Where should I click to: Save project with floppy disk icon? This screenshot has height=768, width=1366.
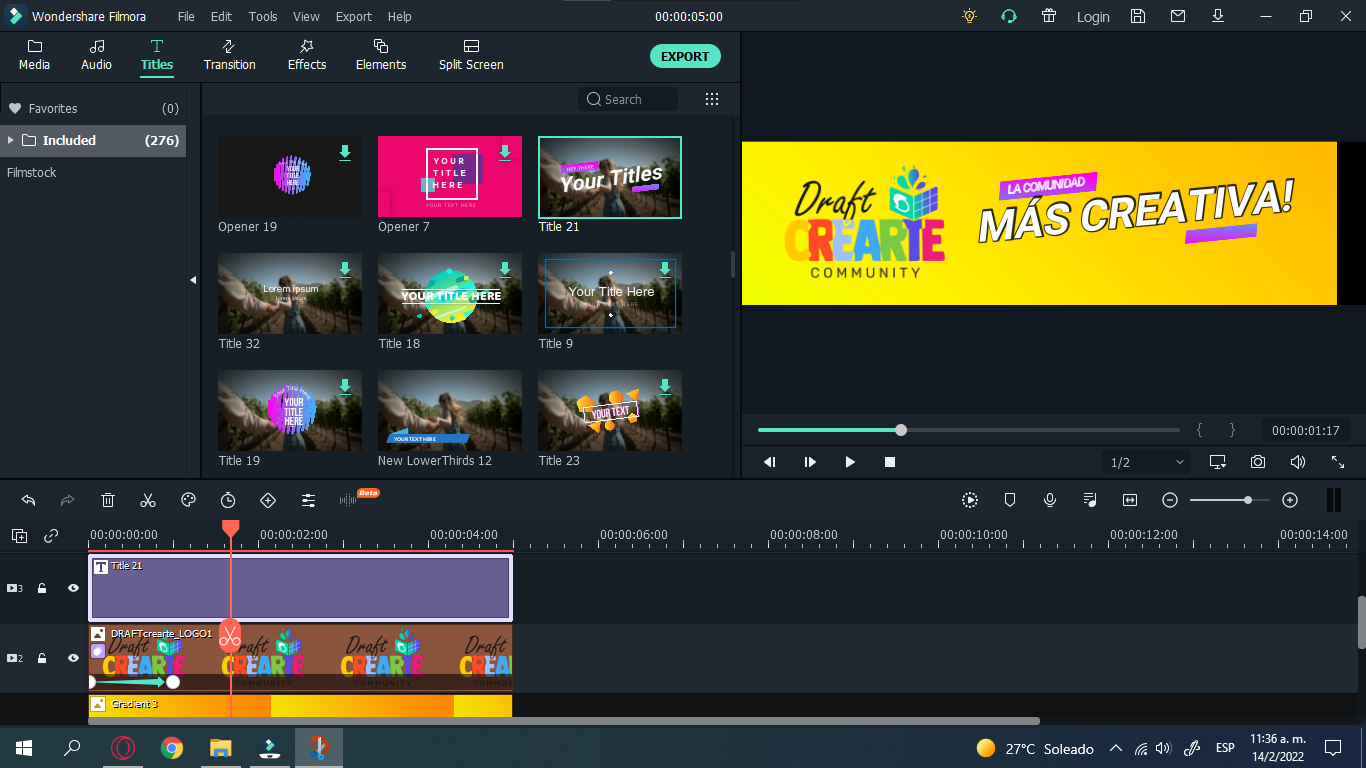pyautogui.click(x=1138, y=16)
